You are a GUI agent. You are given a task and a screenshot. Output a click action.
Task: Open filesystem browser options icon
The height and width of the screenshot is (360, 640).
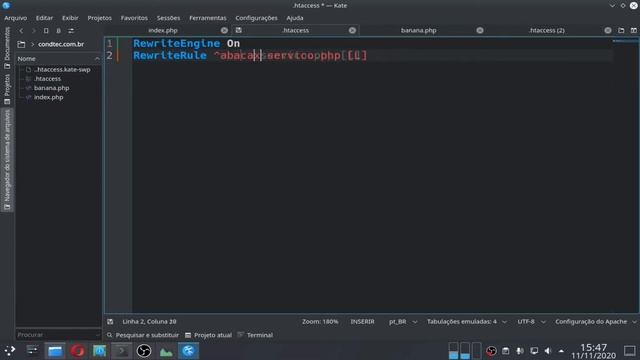click(x=71, y=31)
